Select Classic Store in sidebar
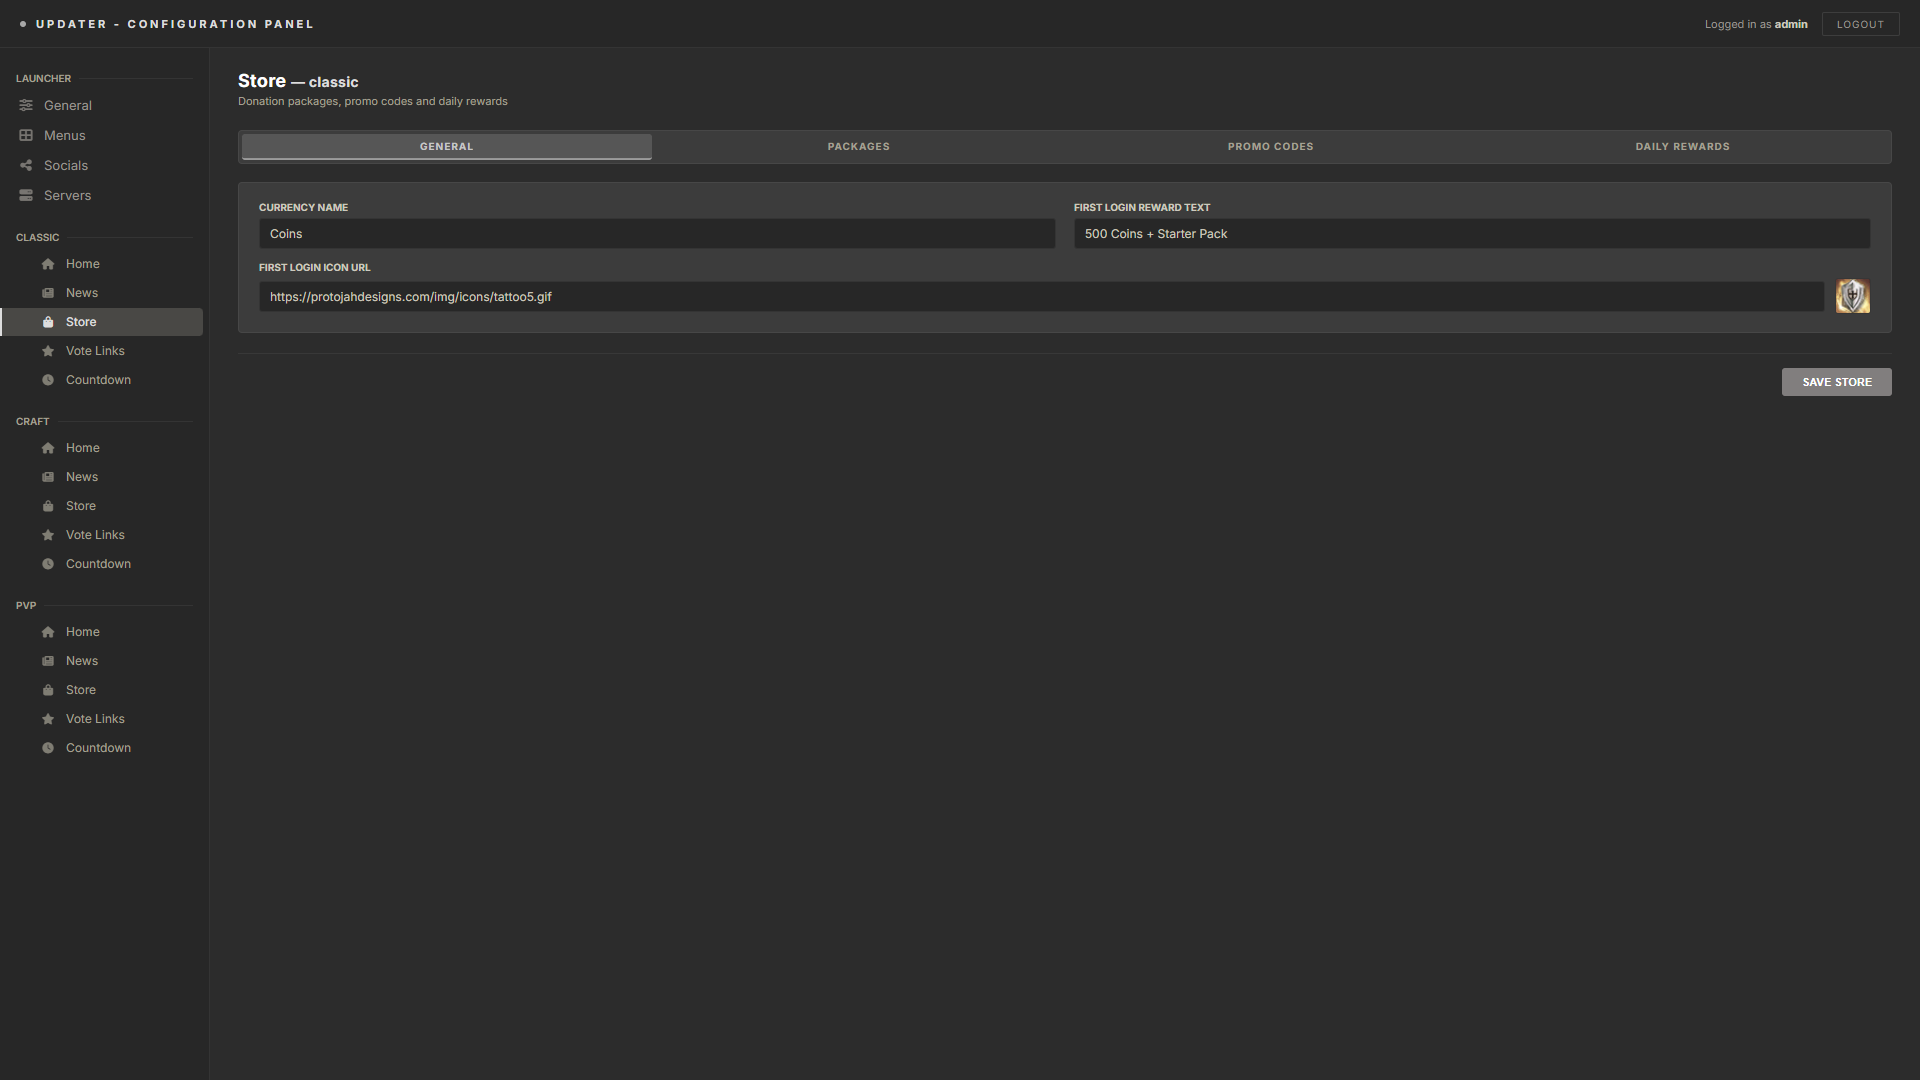This screenshot has height=1080, width=1920. (x=101, y=322)
